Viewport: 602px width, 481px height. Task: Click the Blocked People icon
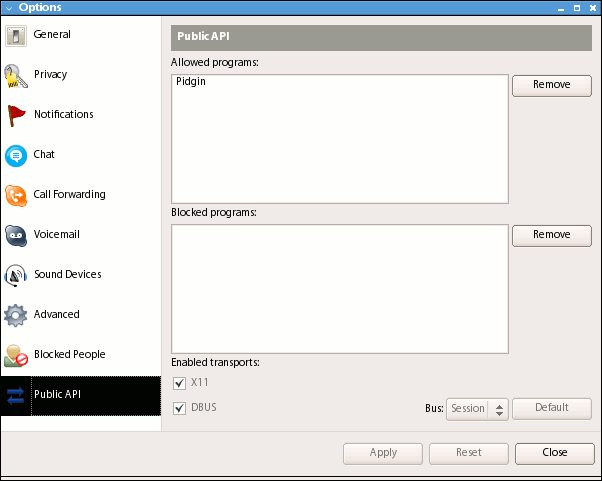coord(16,355)
